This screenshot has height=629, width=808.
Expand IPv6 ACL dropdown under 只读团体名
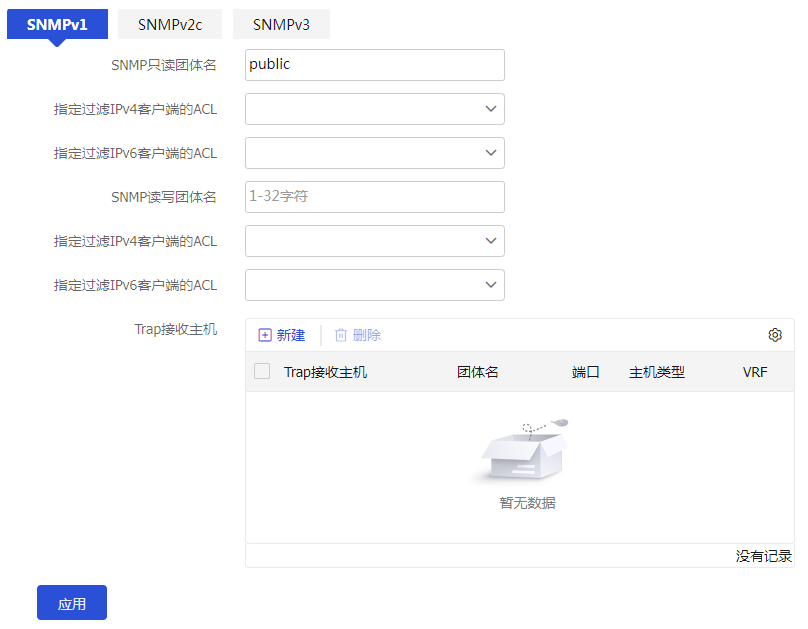(x=374, y=153)
